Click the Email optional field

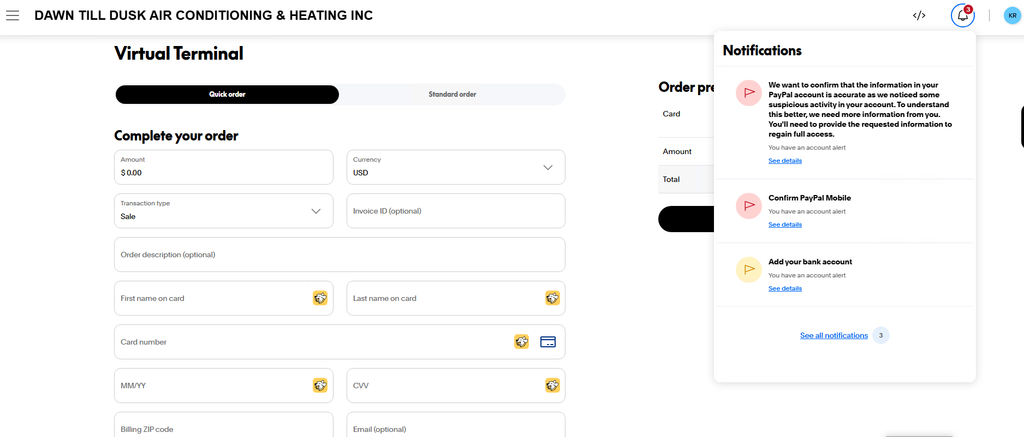(x=456, y=425)
